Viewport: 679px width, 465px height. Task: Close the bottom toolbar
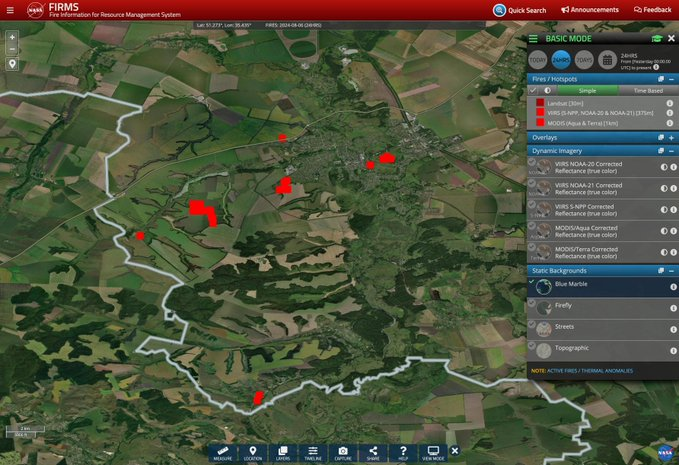coord(455,451)
